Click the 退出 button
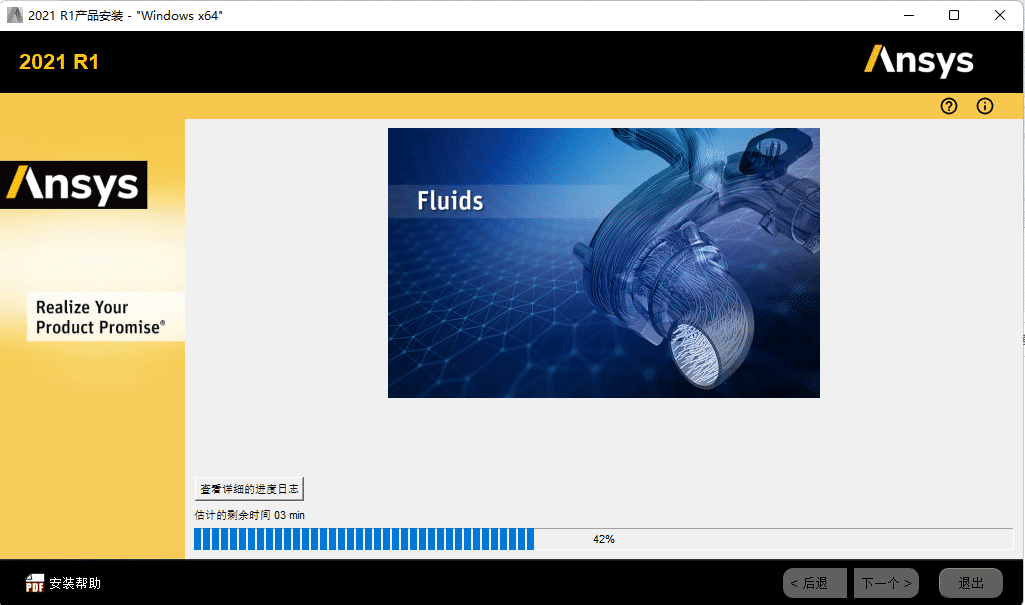The image size is (1025, 605). click(970, 583)
